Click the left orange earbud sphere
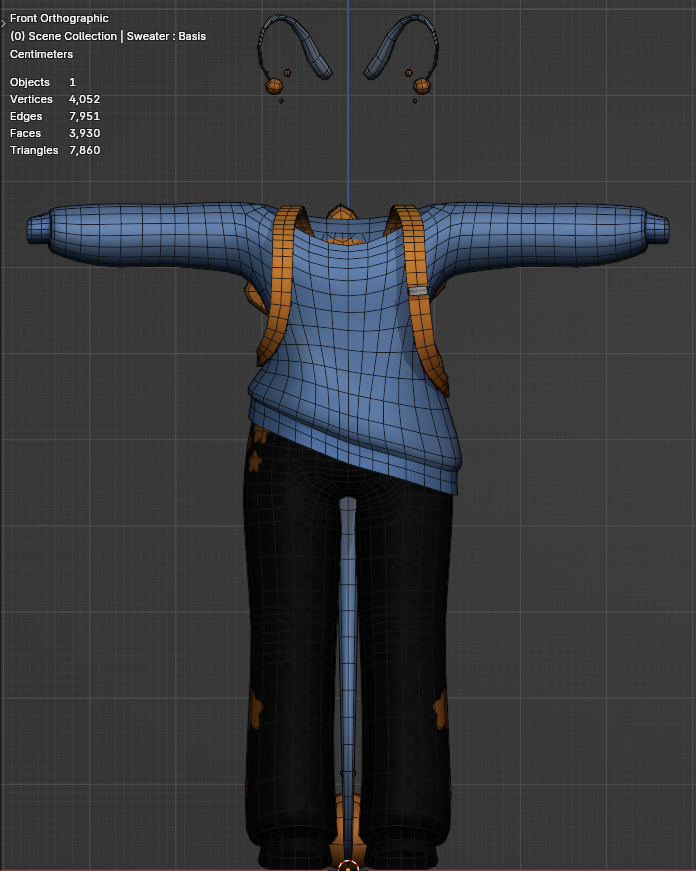The height and width of the screenshot is (871, 696). point(274,86)
